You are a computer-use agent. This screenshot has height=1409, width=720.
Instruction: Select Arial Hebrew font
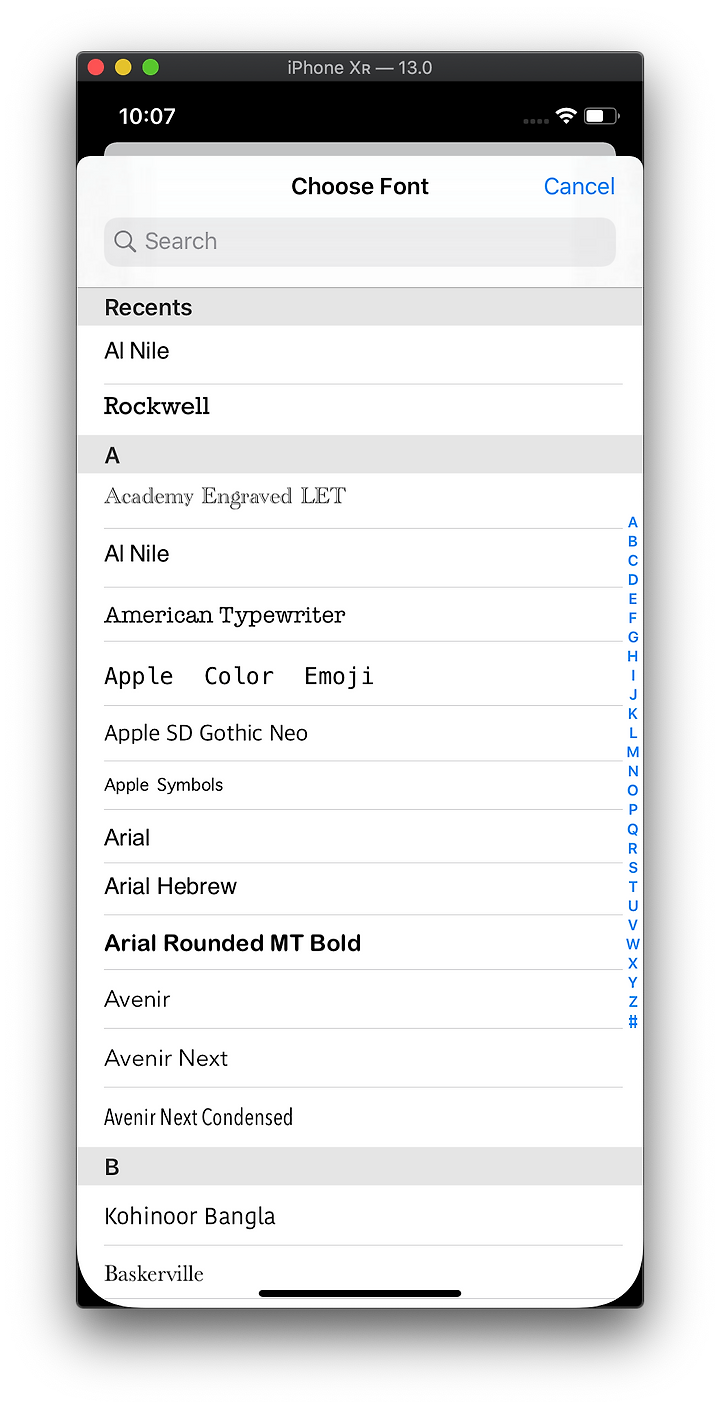tap(360, 889)
